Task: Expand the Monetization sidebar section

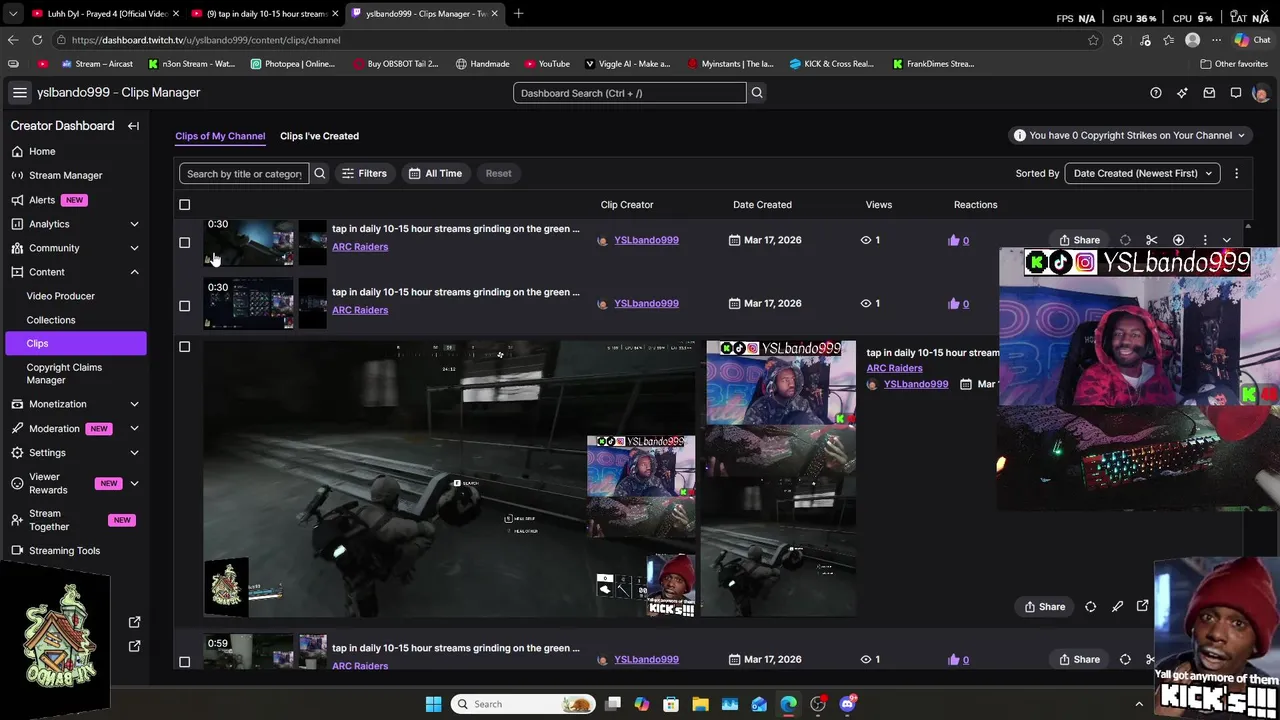Action: pos(134,404)
